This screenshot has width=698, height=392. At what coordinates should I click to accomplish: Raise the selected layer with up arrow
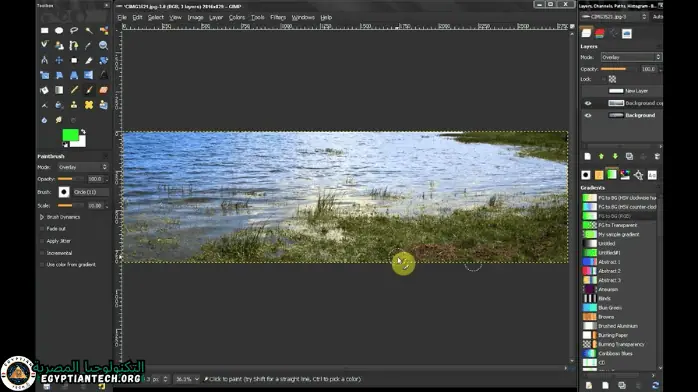coord(601,156)
